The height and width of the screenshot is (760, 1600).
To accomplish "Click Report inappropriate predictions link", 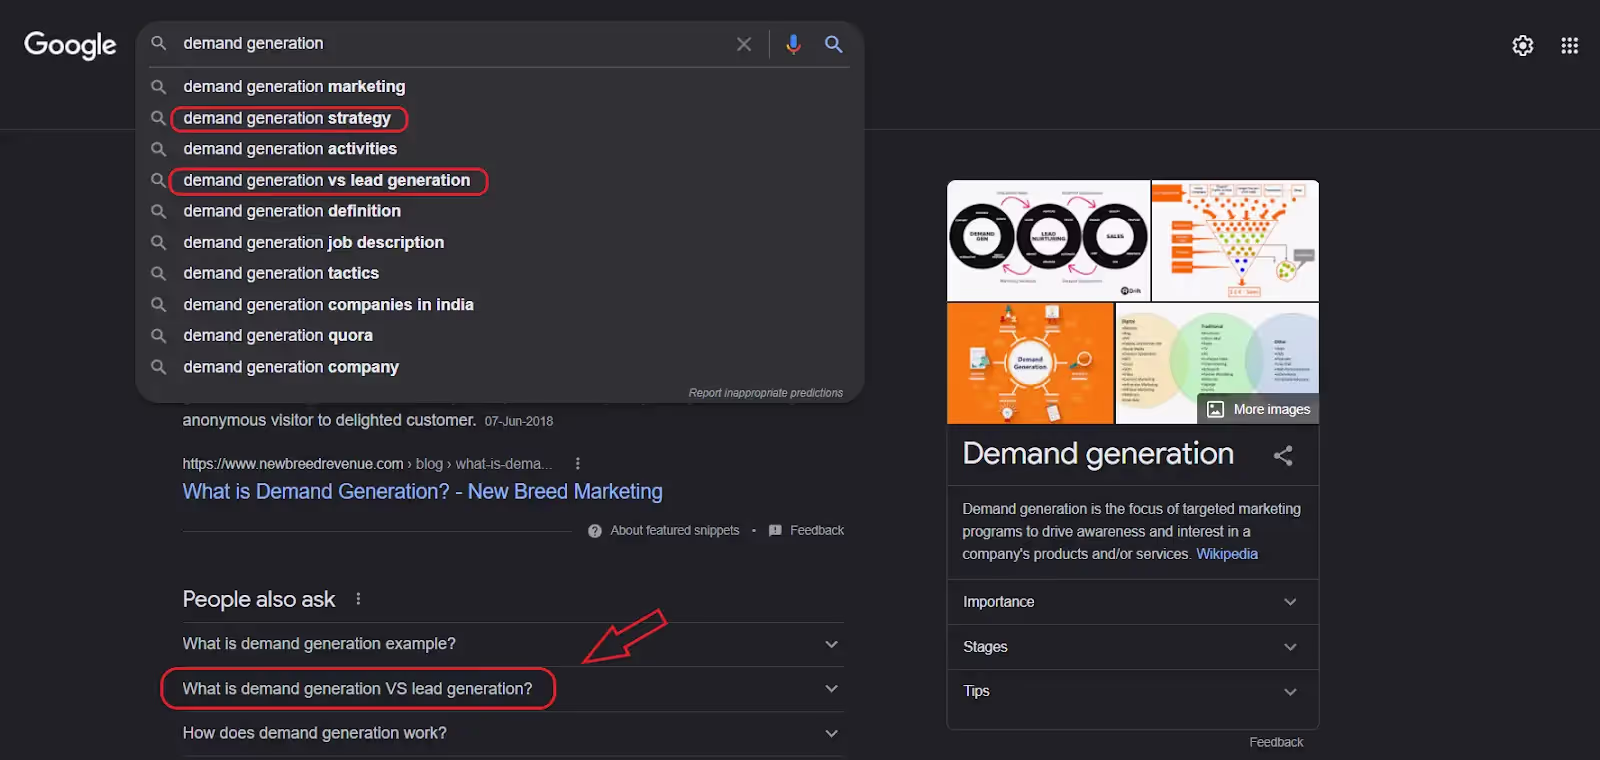I will 765,393.
